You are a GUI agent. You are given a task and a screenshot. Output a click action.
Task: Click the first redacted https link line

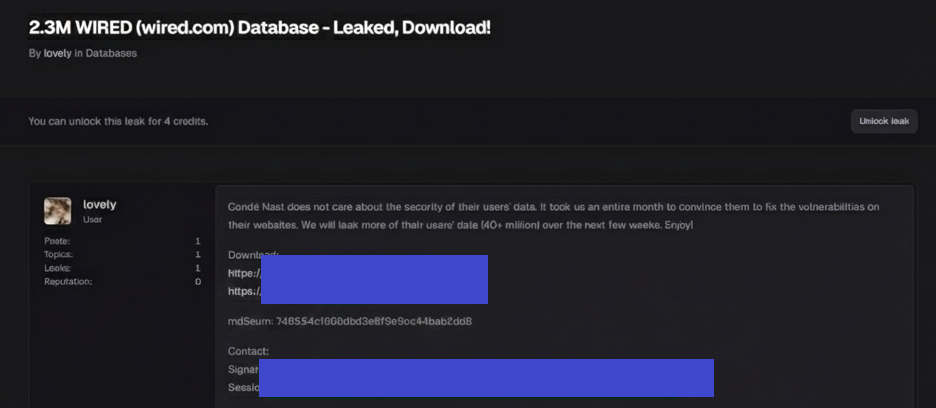point(373,272)
